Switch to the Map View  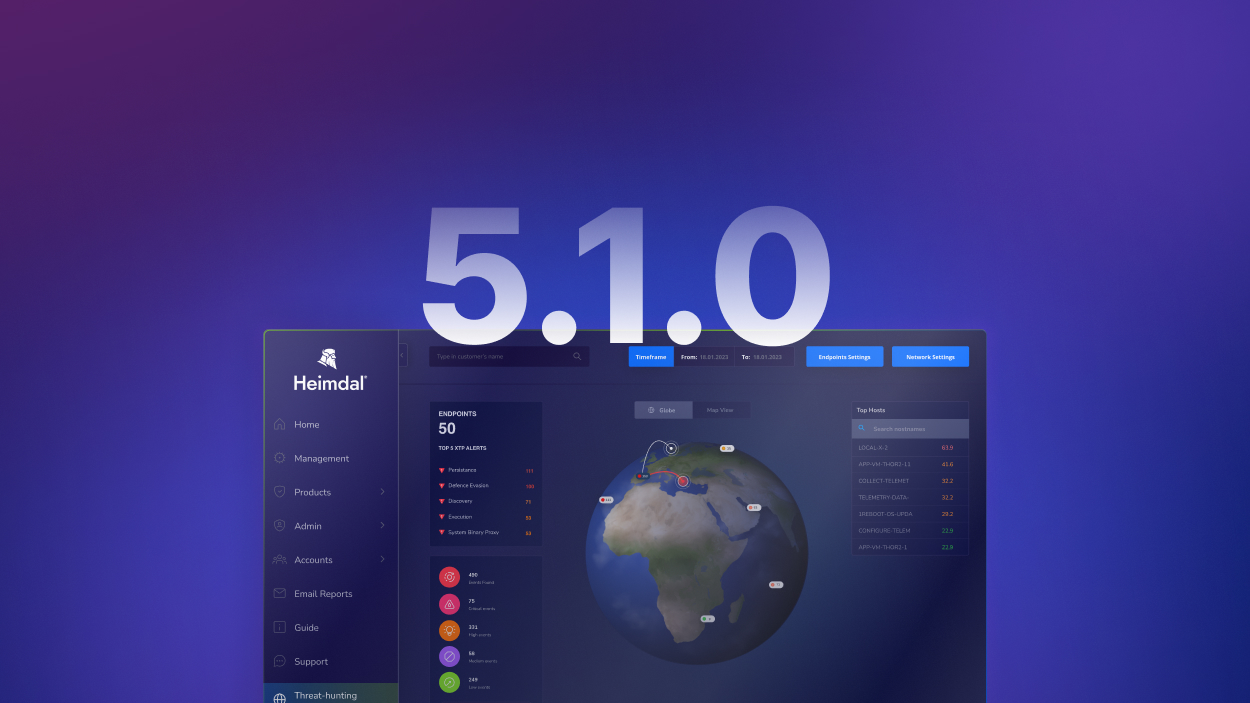[720, 410]
